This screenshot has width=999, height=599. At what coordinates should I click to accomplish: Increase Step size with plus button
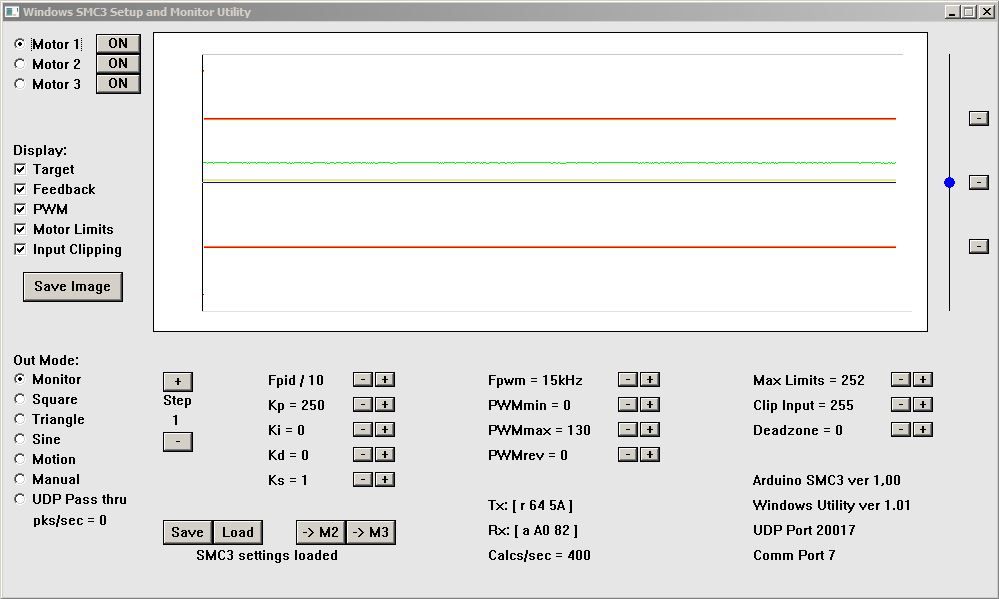(178, 381)
